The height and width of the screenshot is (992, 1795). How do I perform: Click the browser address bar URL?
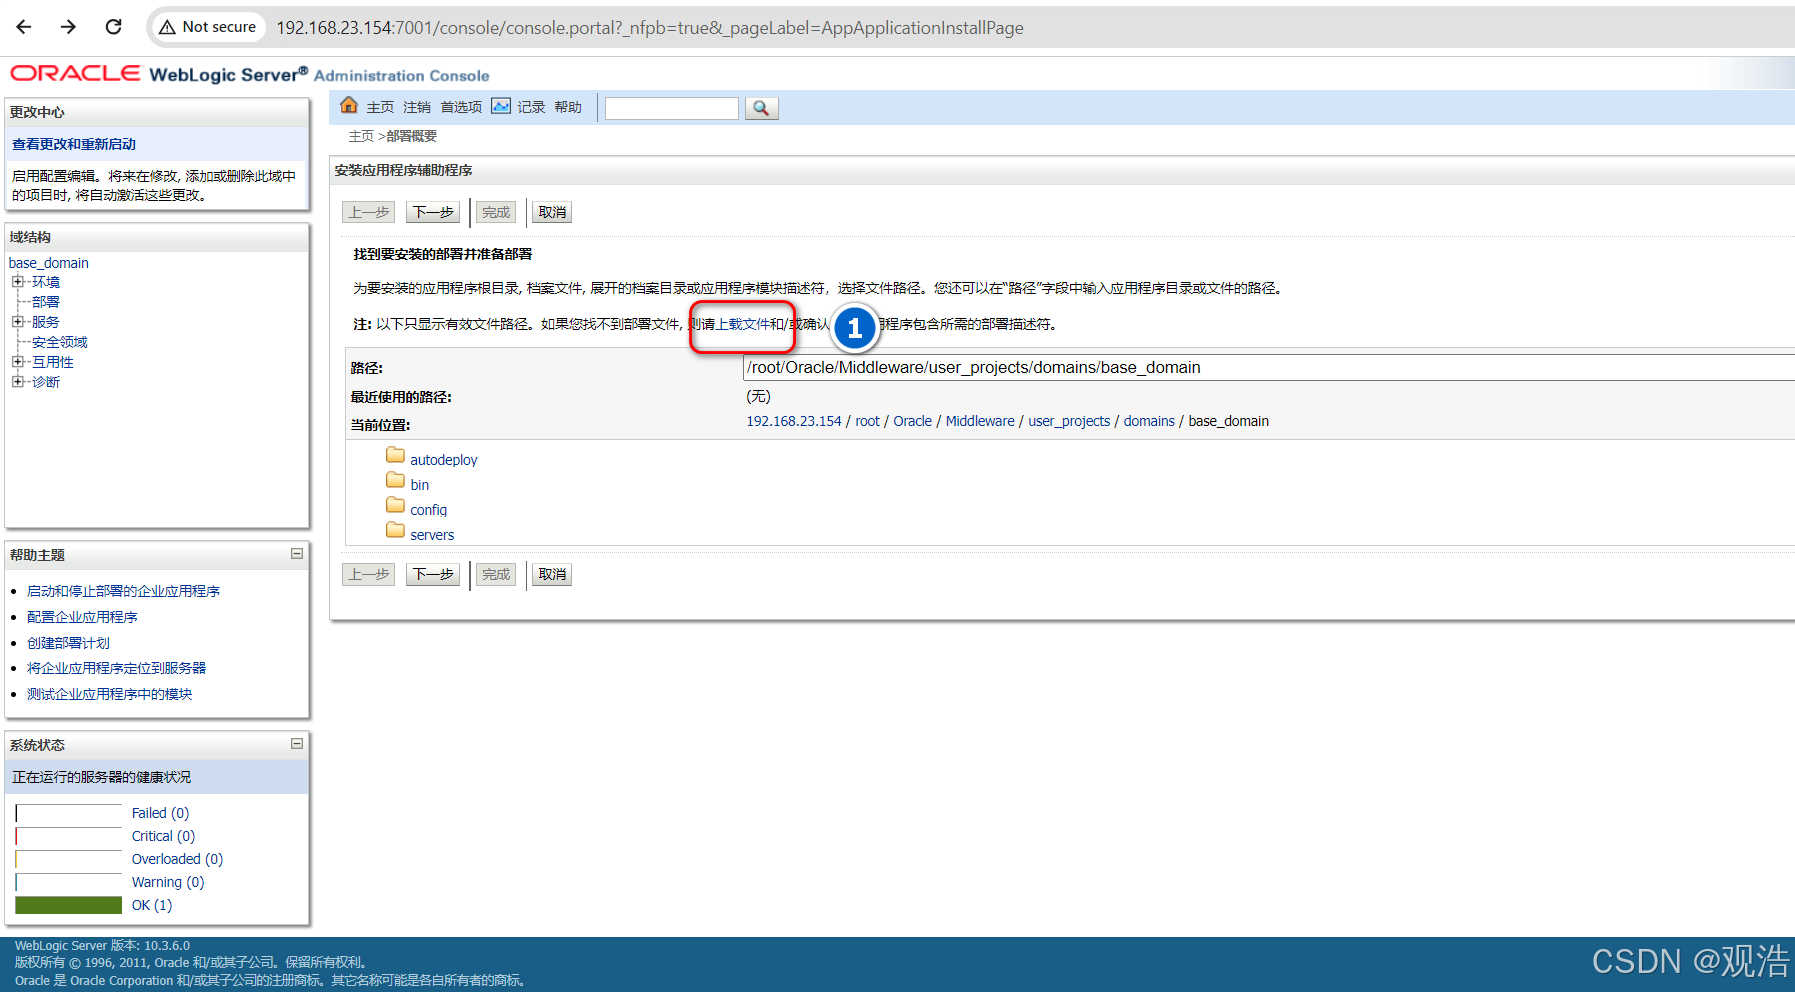click(650, 28)
